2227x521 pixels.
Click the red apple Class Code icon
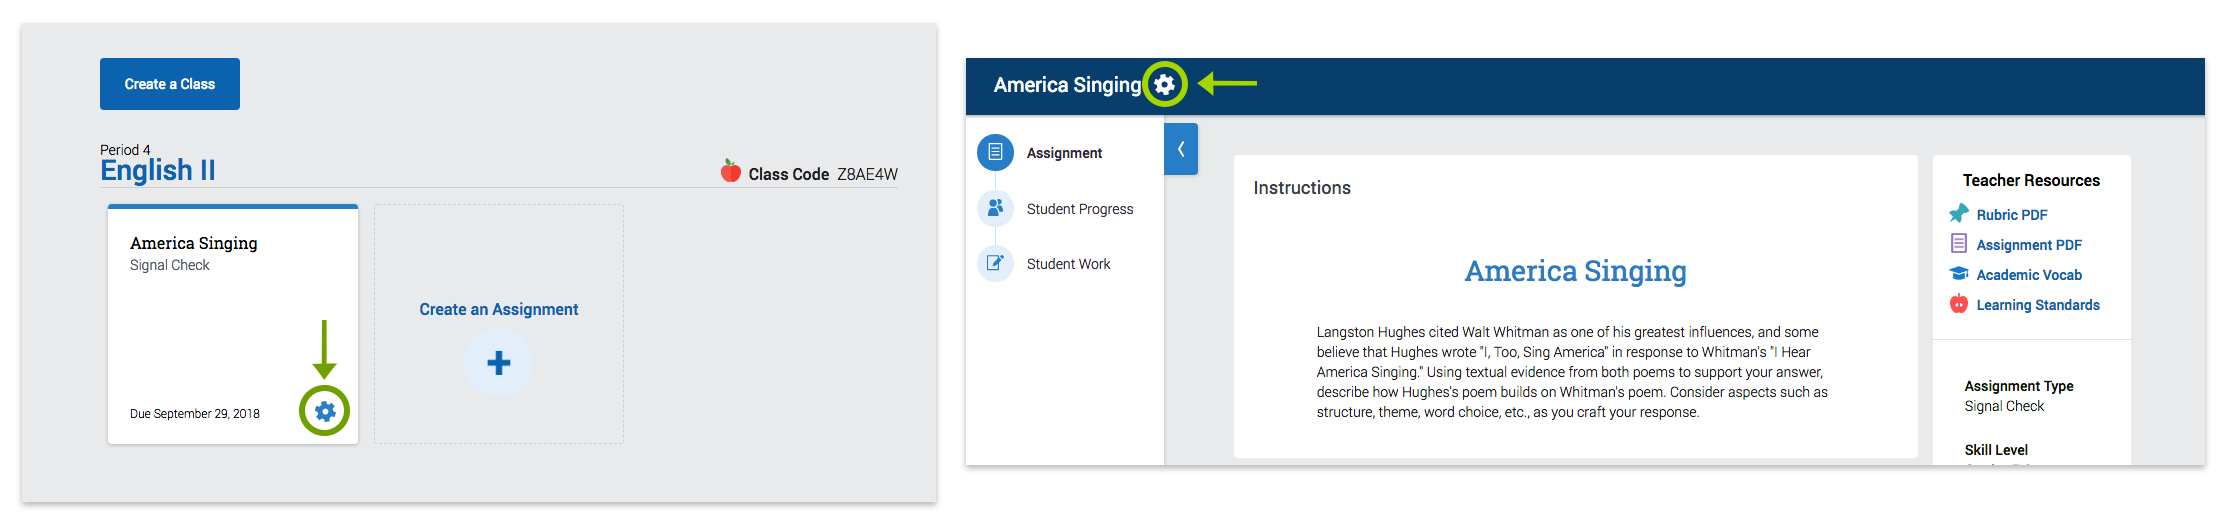coord(731,171)
